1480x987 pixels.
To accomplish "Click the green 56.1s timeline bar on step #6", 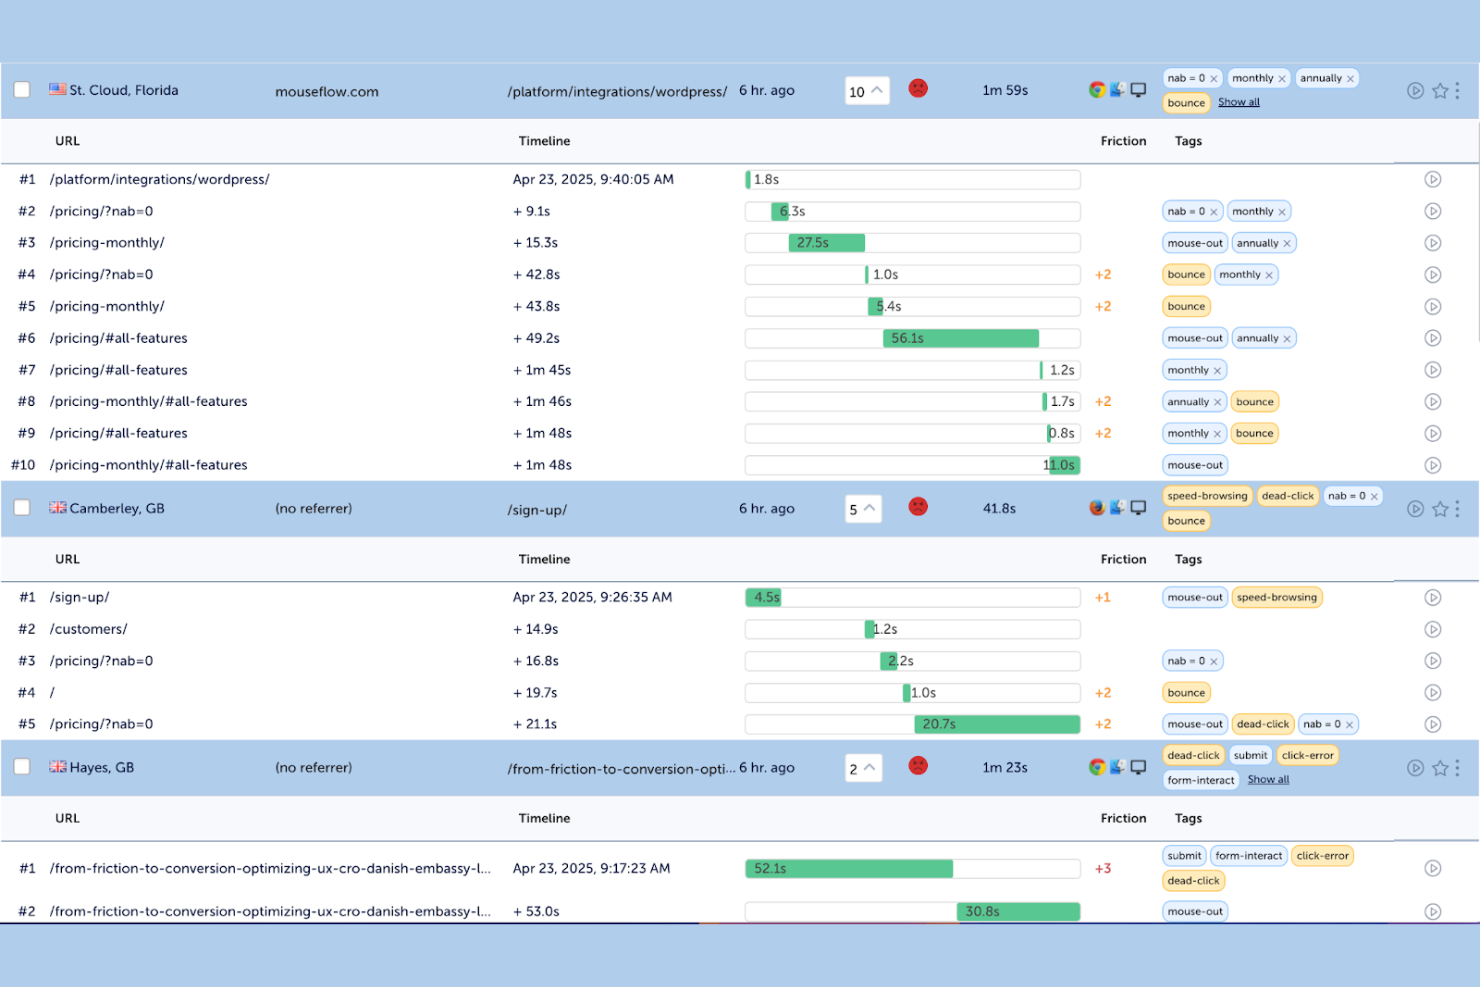I will point(960,338).
